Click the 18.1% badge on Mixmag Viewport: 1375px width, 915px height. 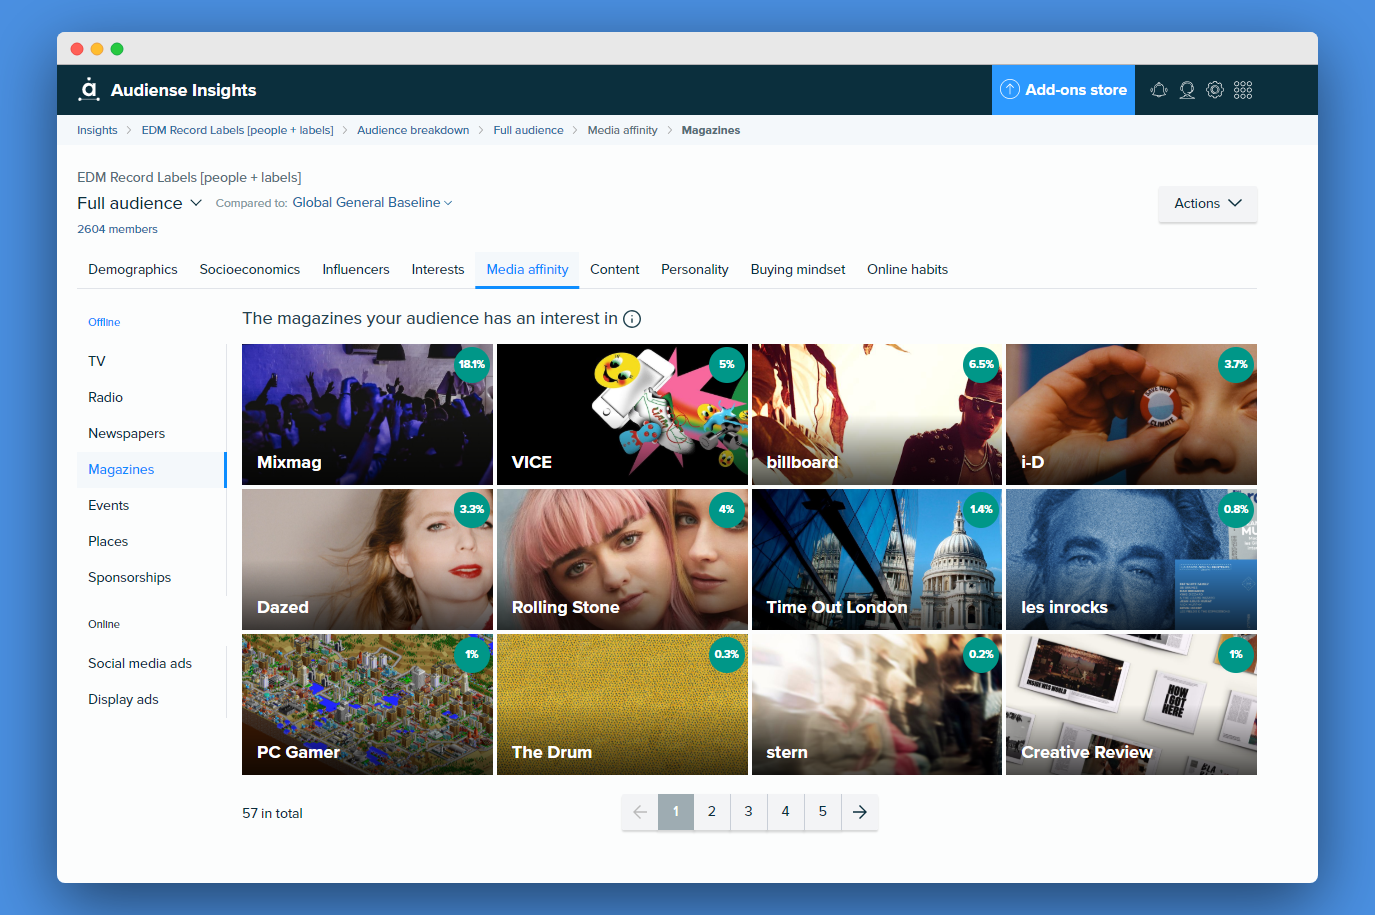472,365
